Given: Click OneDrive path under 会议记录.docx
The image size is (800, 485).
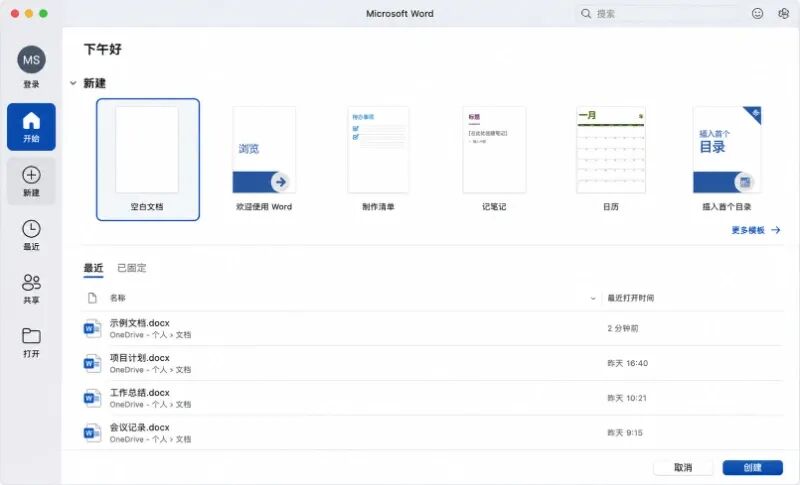Looking at the screenshot, I should (x=151, y=439).
